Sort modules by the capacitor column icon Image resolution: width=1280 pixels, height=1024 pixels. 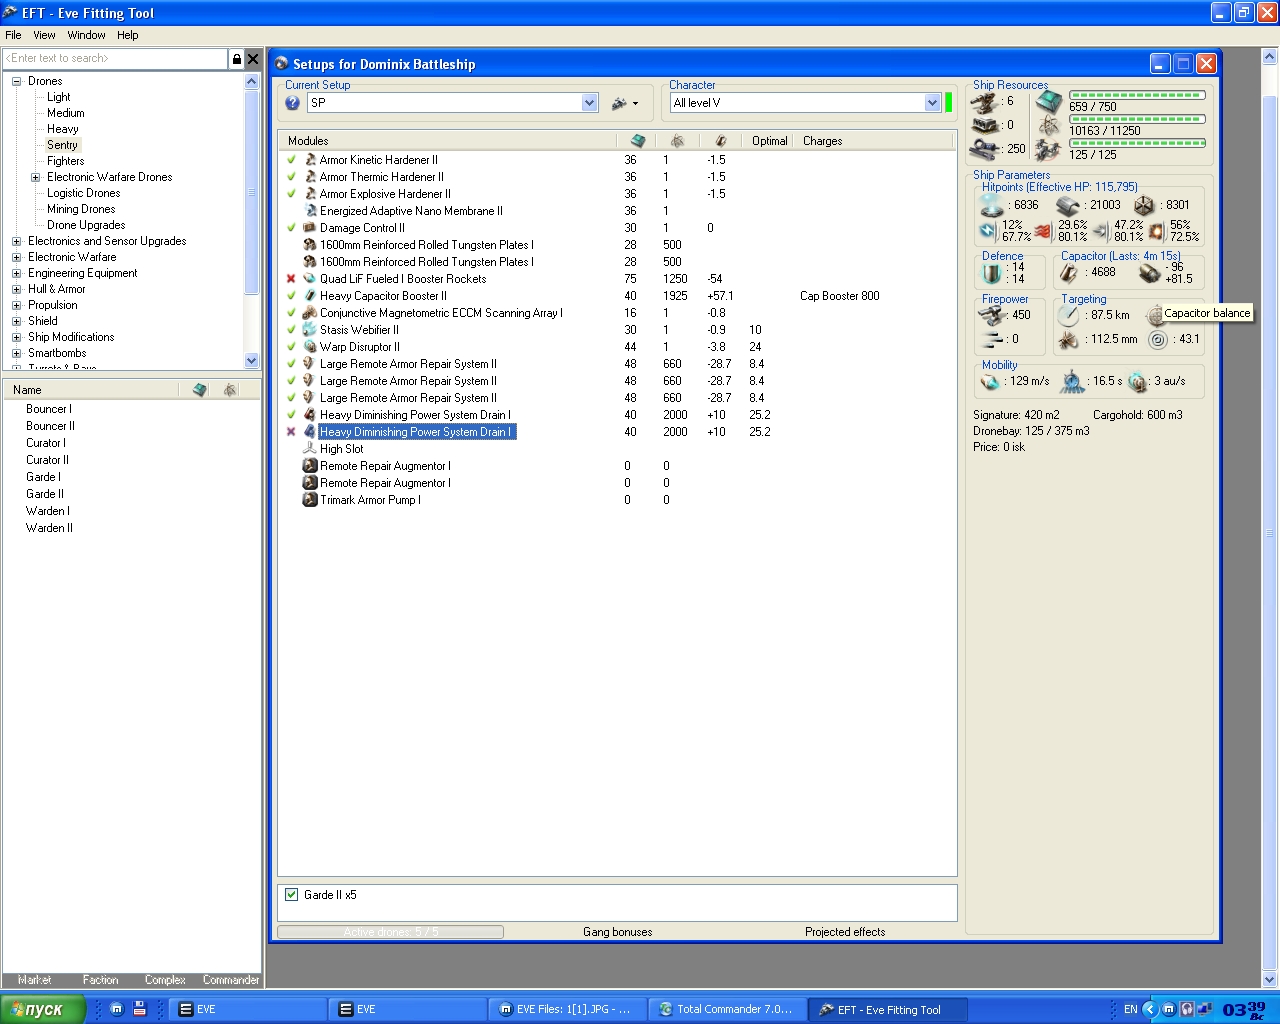pyautogui.click(x=721, y=141)
